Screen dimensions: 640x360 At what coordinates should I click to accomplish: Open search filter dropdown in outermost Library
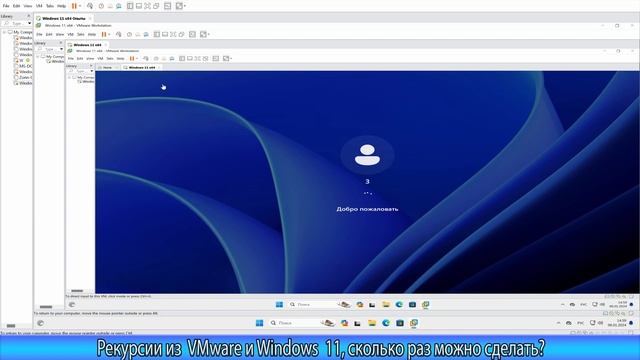click(x=29, y=24)
